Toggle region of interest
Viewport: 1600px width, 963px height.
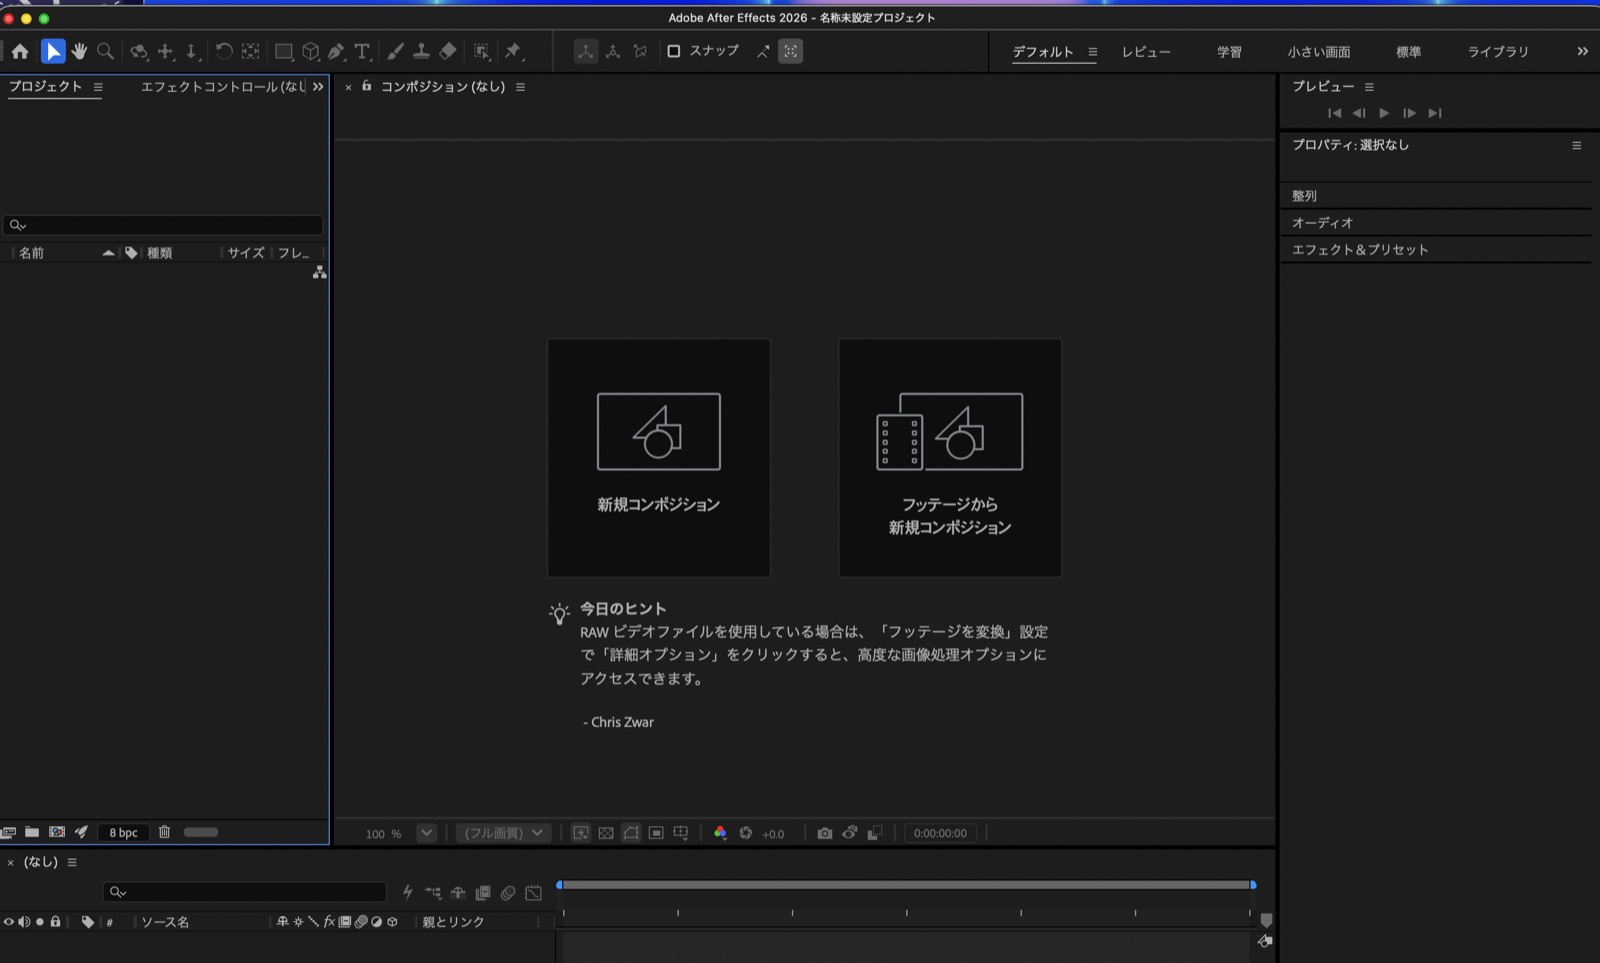pos(656,832)
